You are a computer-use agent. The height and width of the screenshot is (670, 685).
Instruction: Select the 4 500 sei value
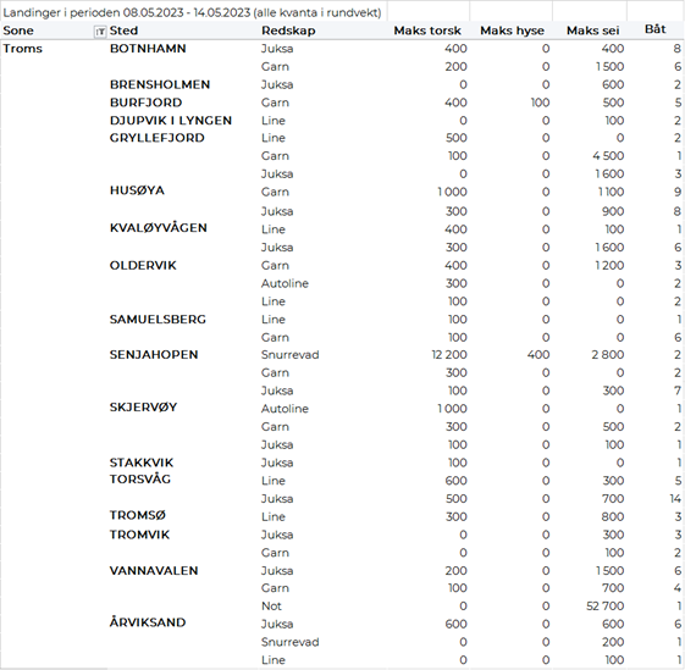pyautogui.click(x=608, y=156)
